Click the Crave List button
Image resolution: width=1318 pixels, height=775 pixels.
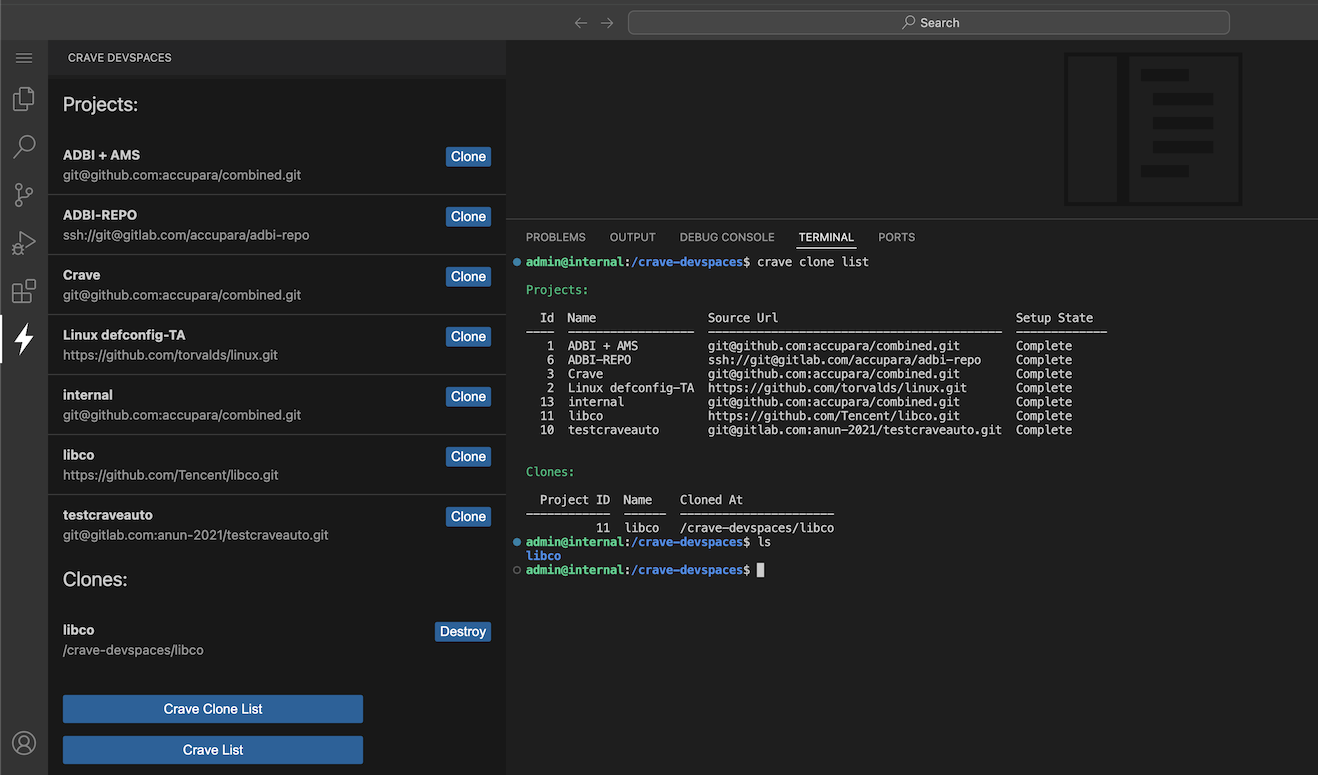[x=213, y=750]
